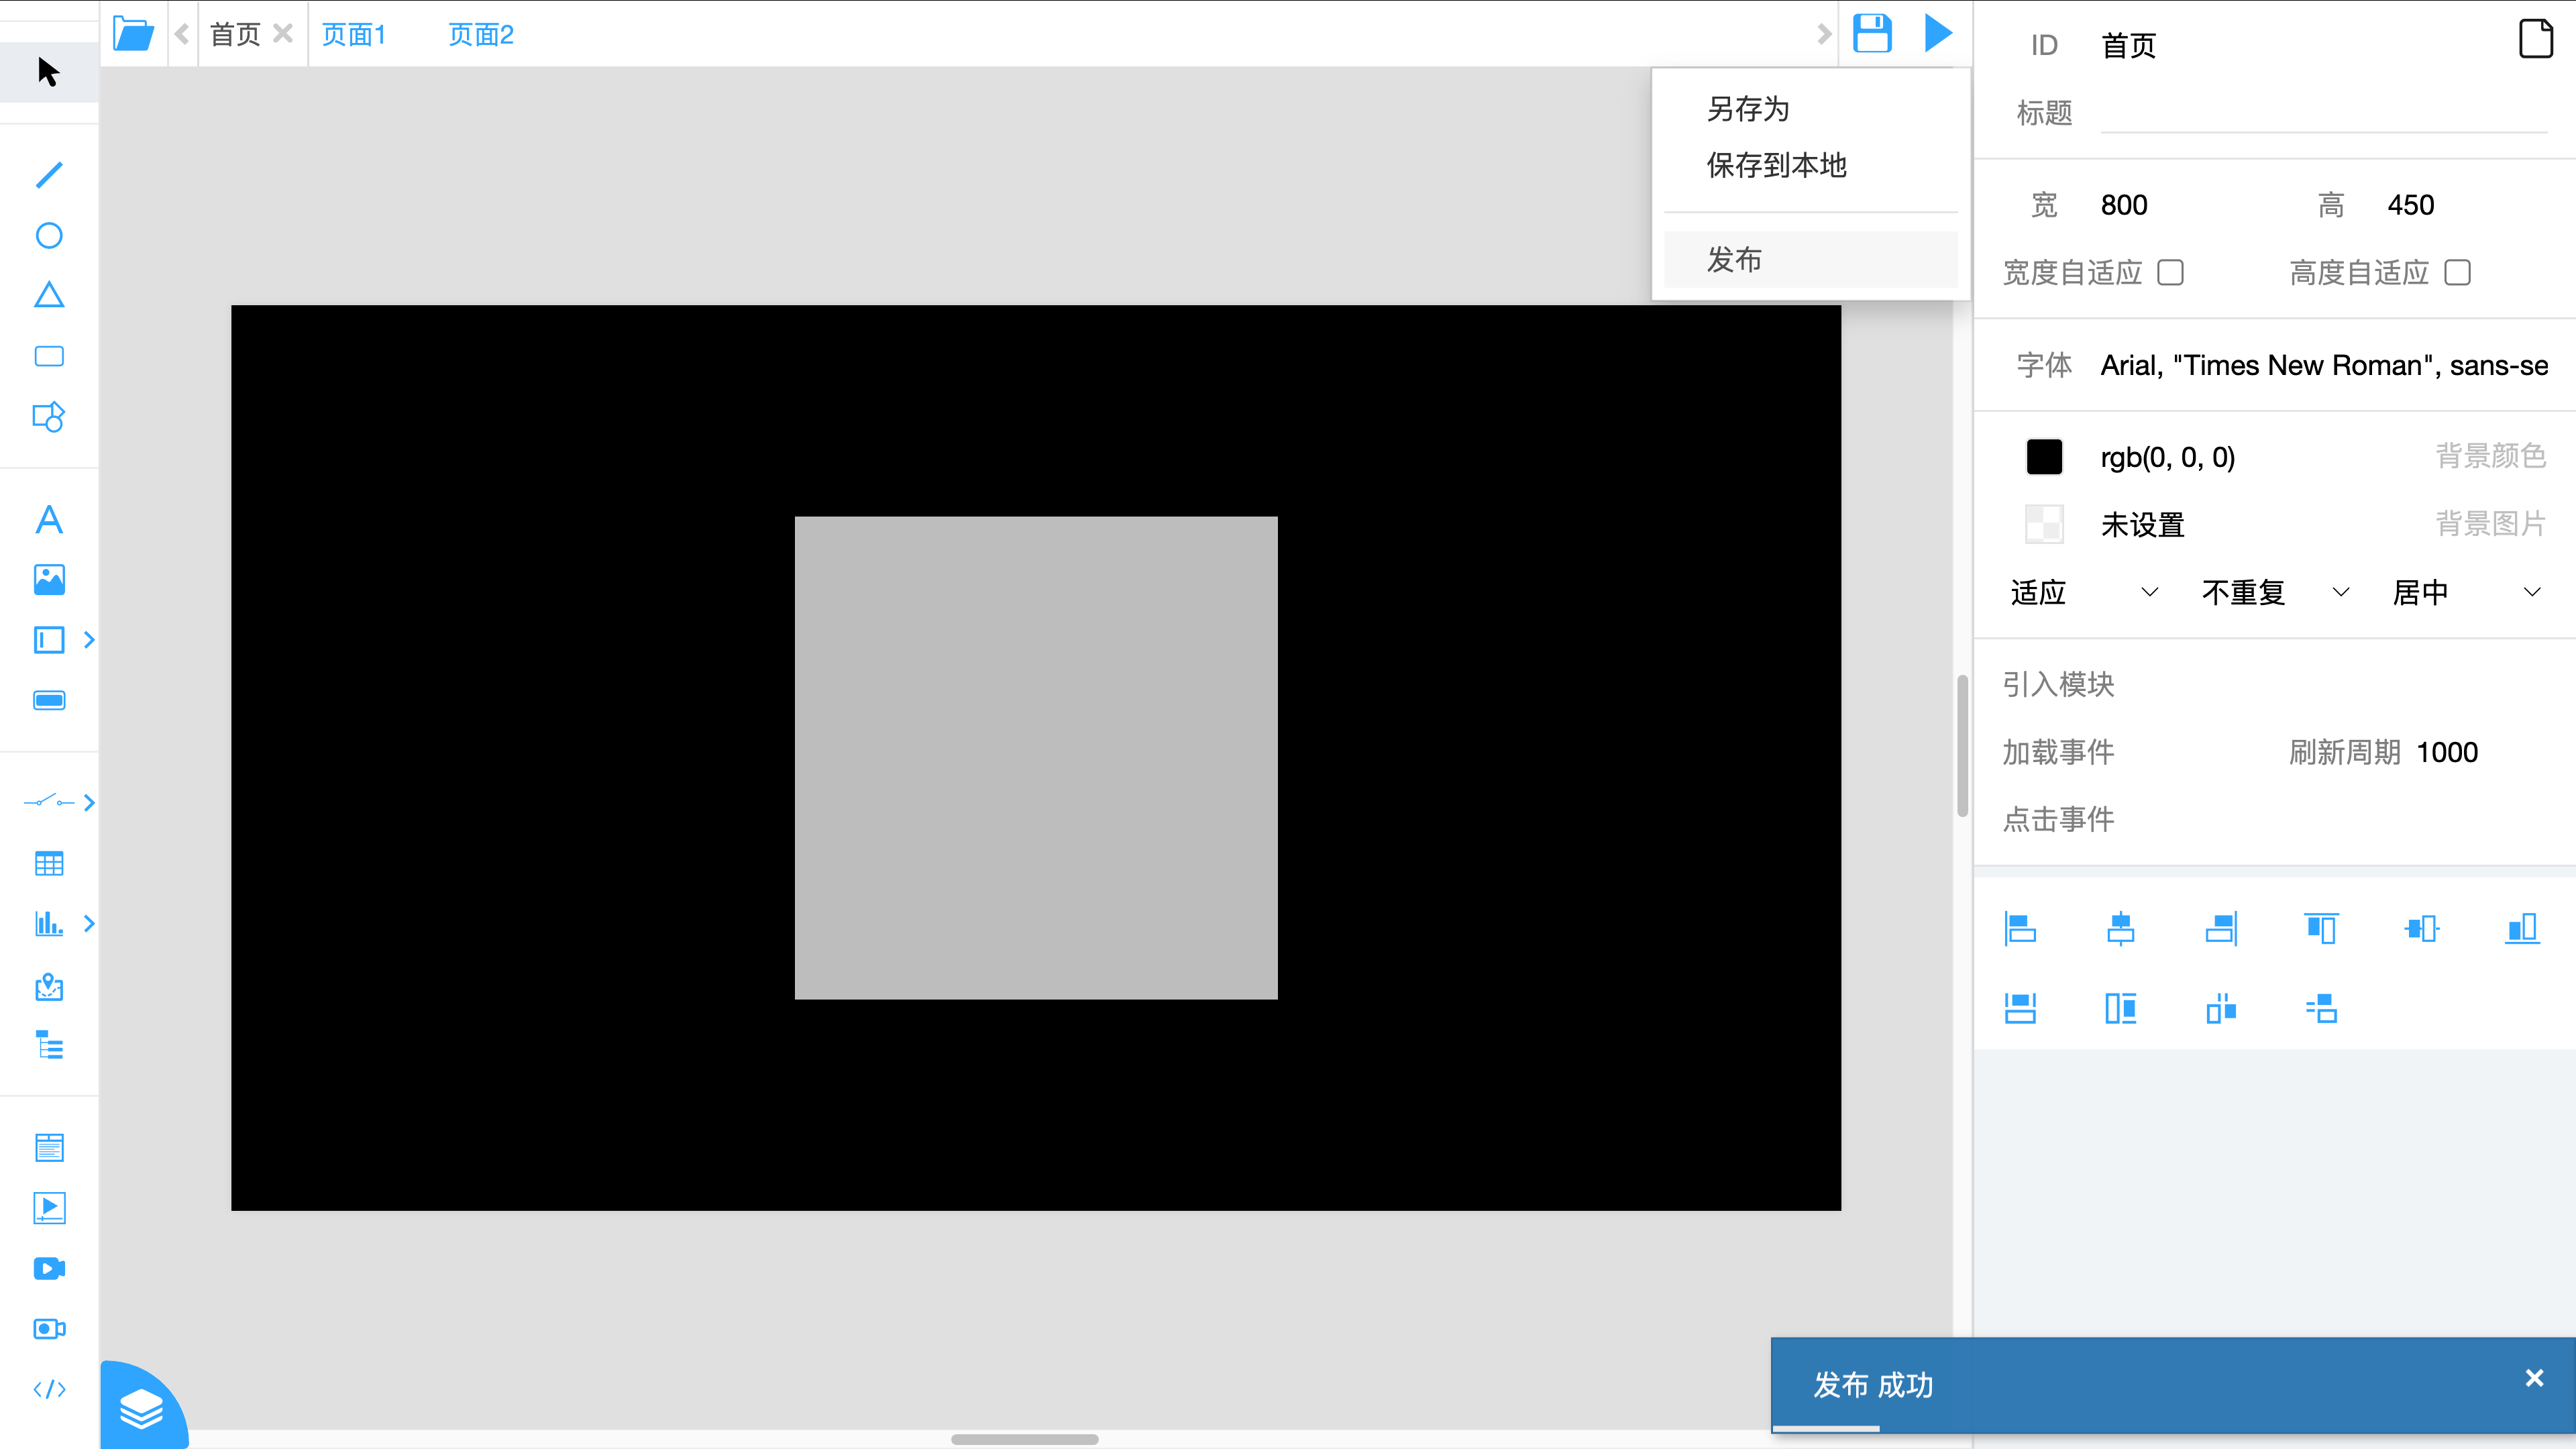This screenshot has width=2576, height=1449.
Task: Select the tree list tool
Action: tap(49, 1045)
